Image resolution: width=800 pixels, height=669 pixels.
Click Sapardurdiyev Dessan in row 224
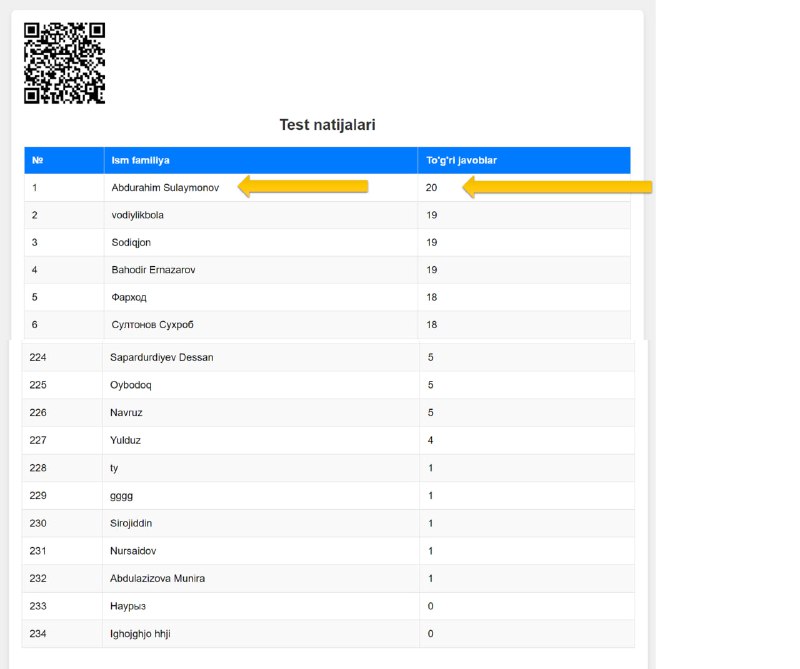tap(162, 358)
